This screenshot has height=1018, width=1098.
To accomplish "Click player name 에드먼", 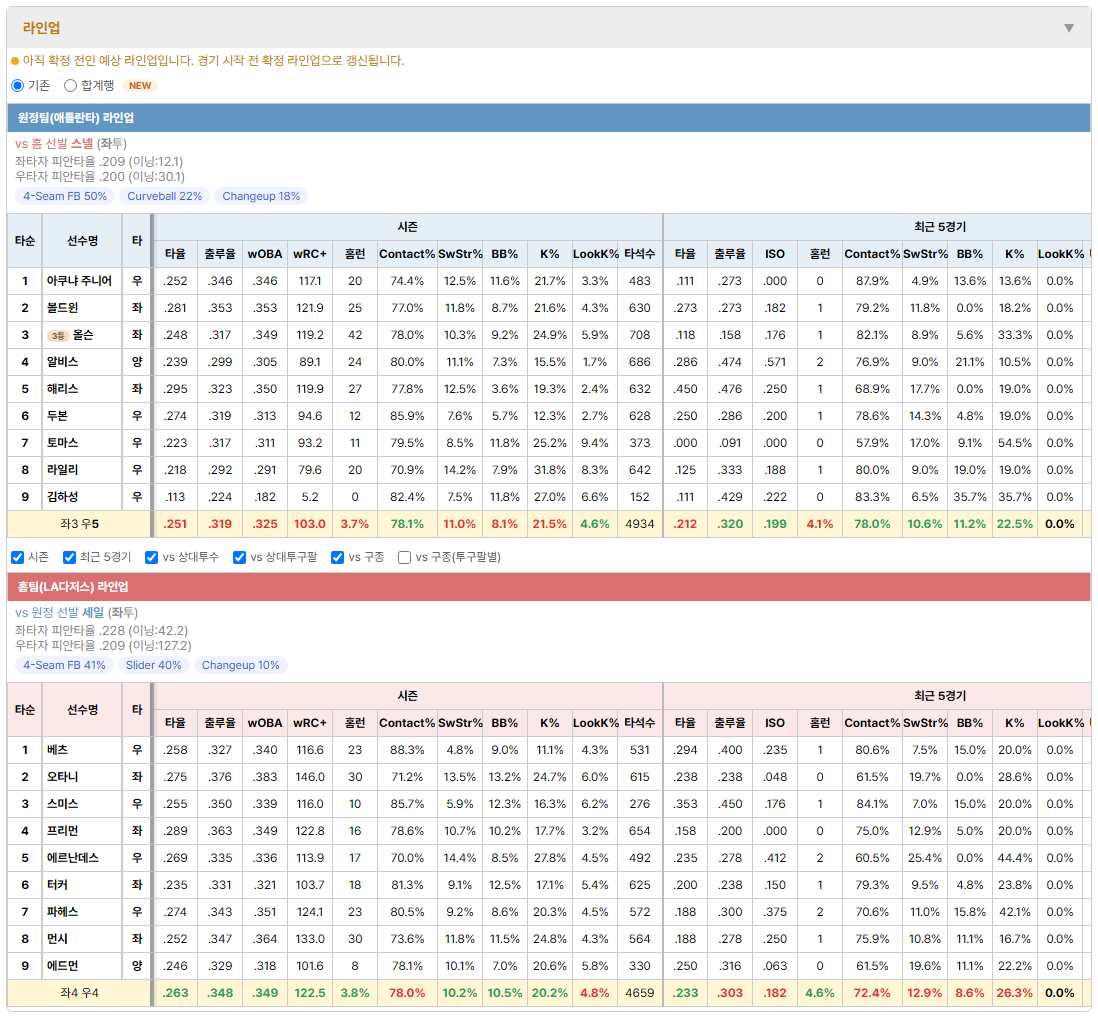I will [x=62, y=966].
